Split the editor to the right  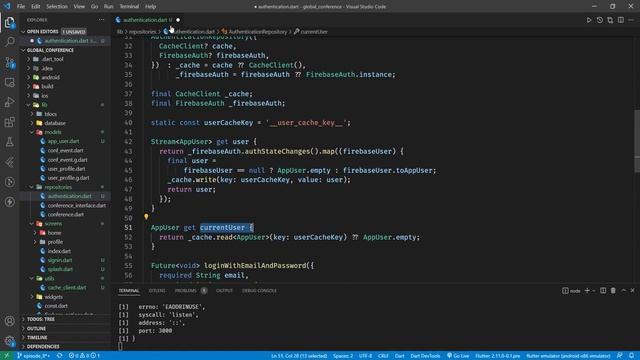point(620,20)
